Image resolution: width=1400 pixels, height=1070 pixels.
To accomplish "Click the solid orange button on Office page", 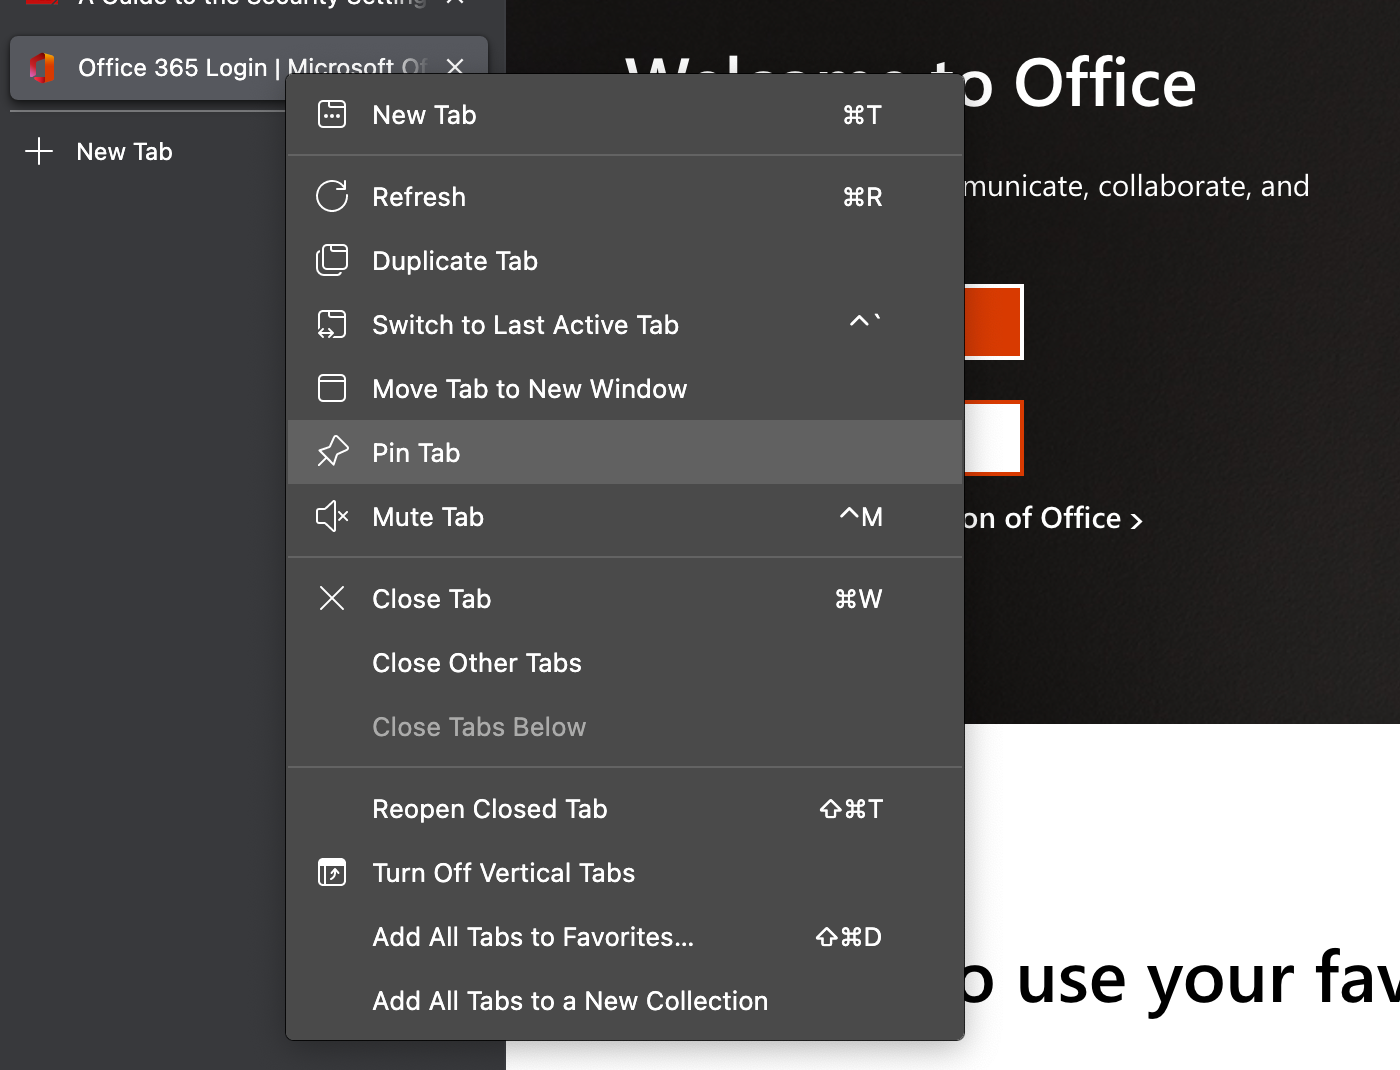I will [993, 322].
